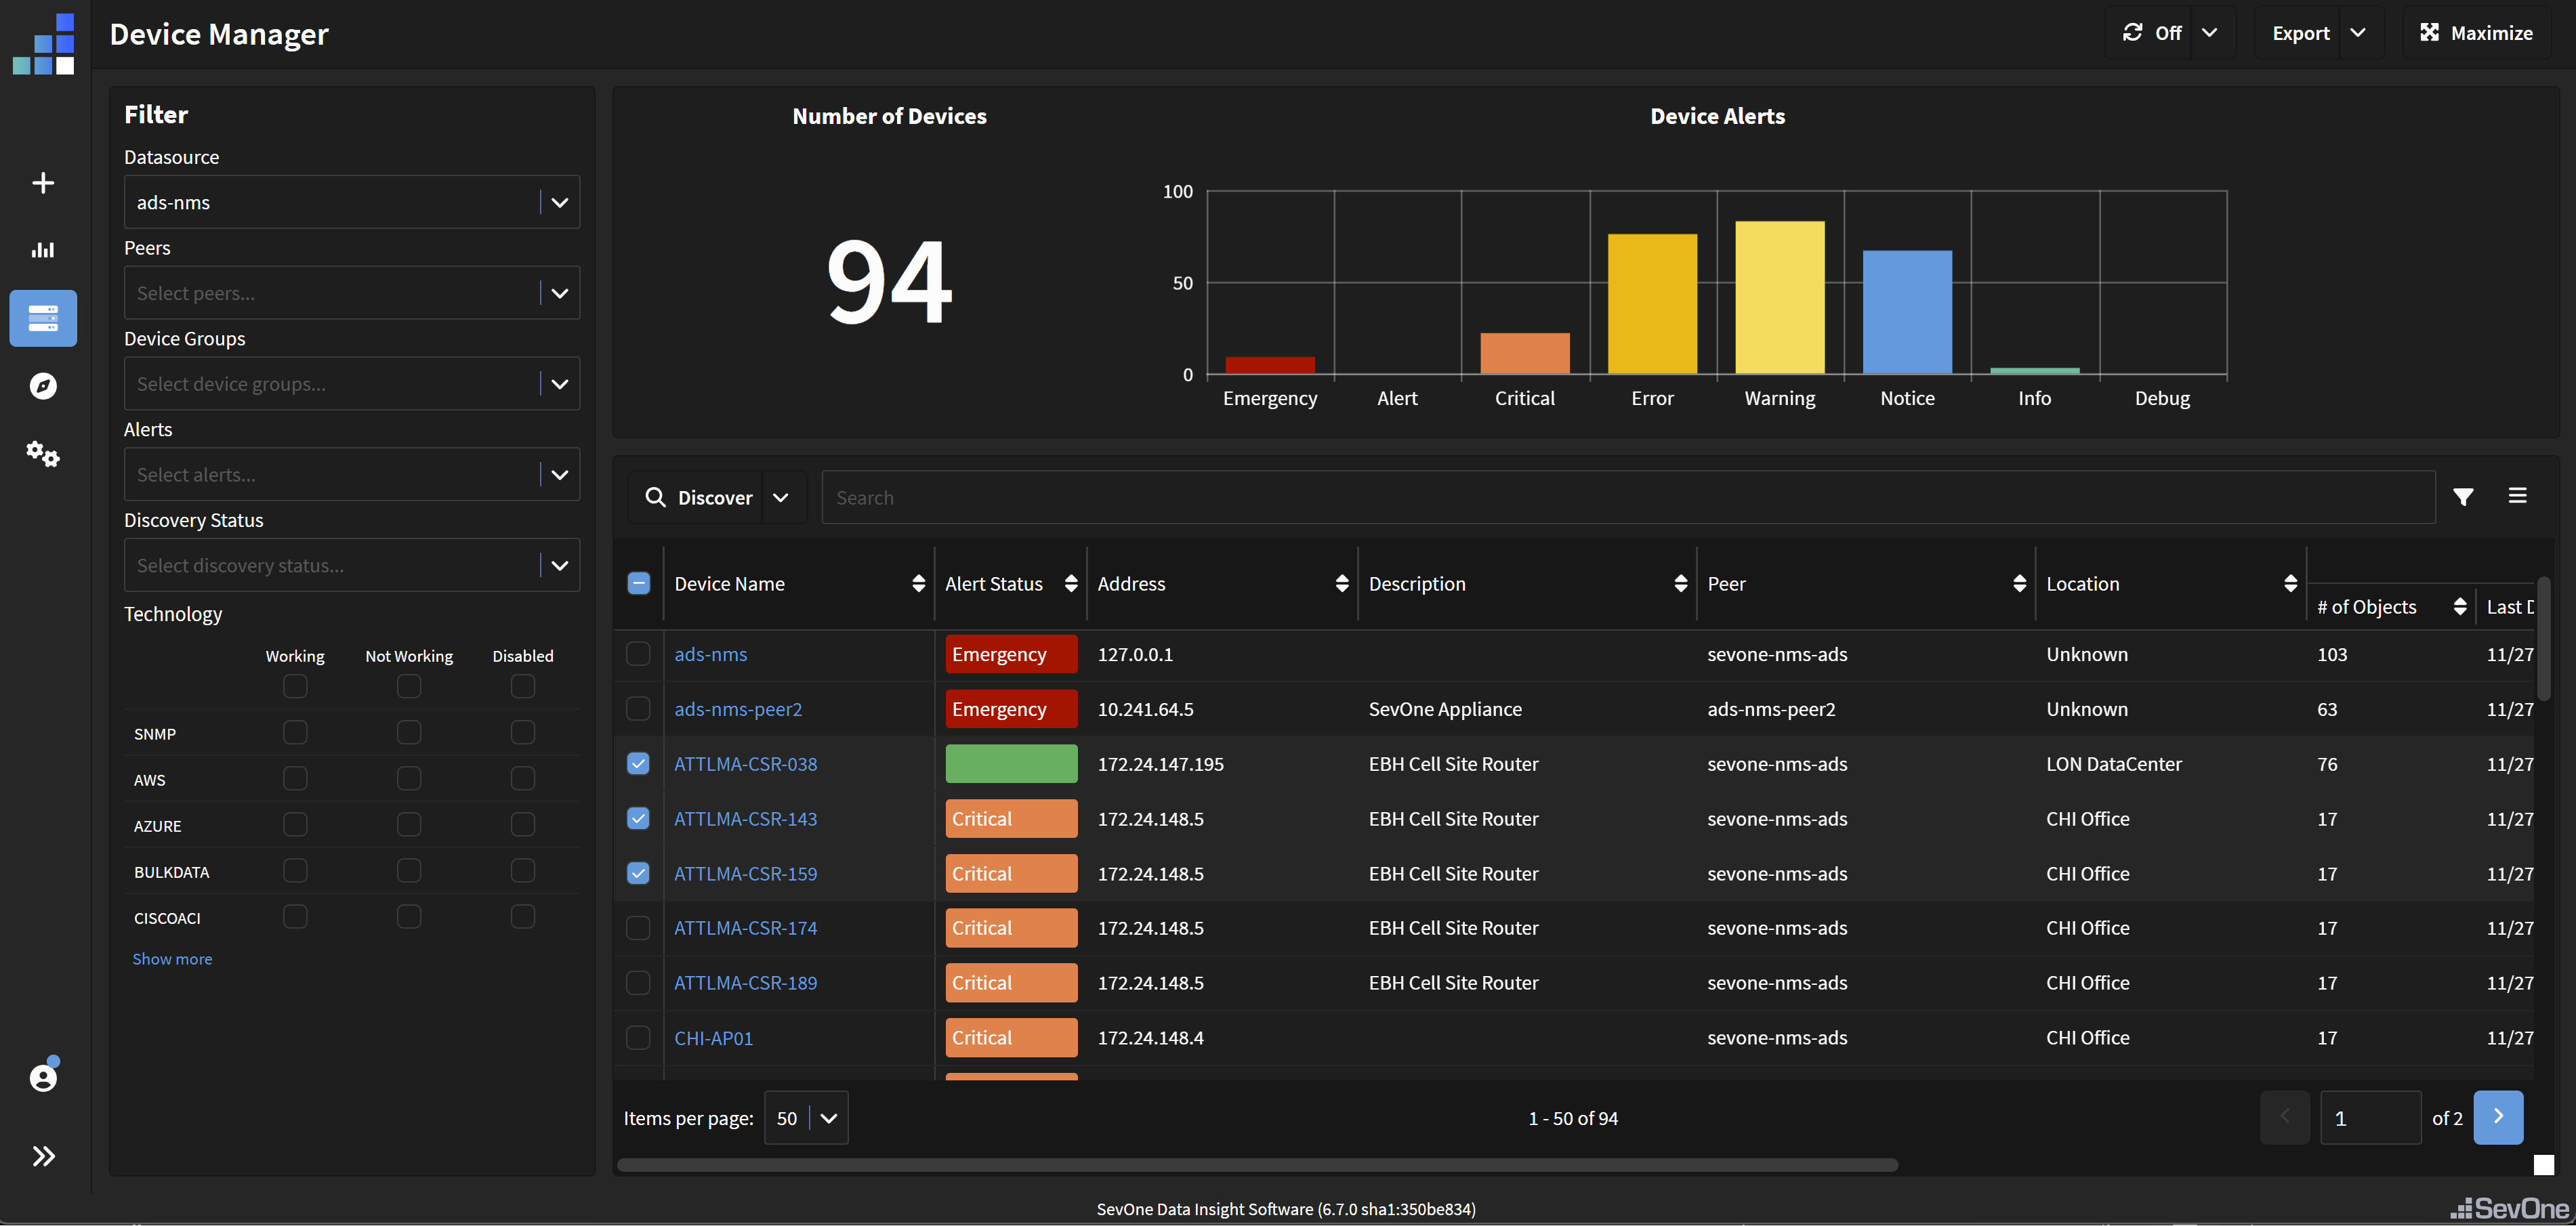Sort by Location column arrows
Screen dimensions: 2576x1226
[x=2291, y=583]
